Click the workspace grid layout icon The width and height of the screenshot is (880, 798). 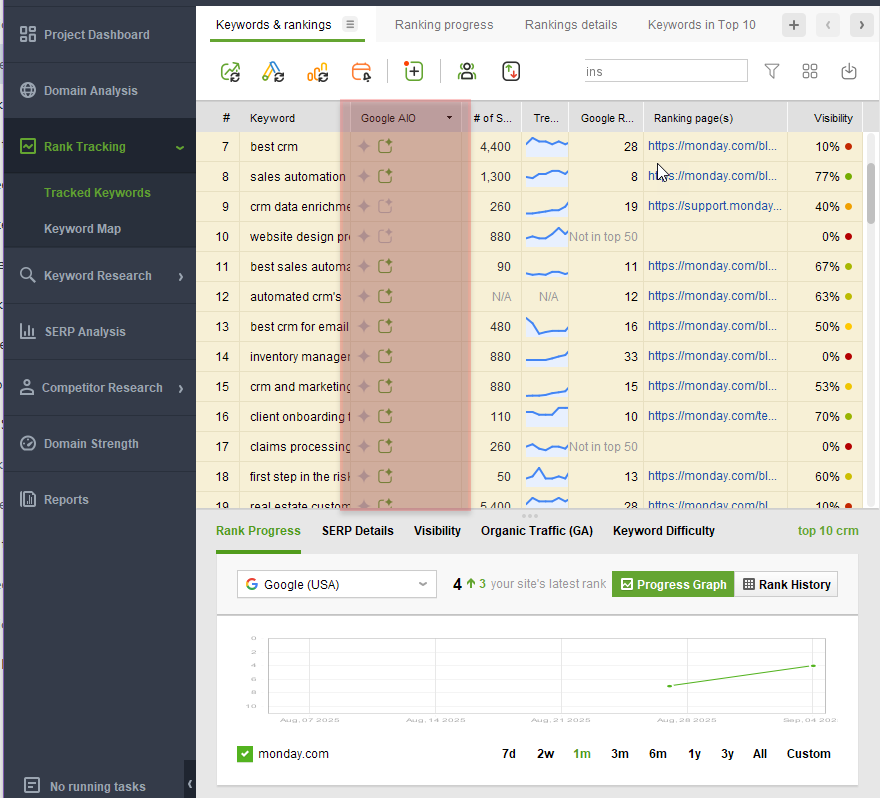tap(810, 71)
